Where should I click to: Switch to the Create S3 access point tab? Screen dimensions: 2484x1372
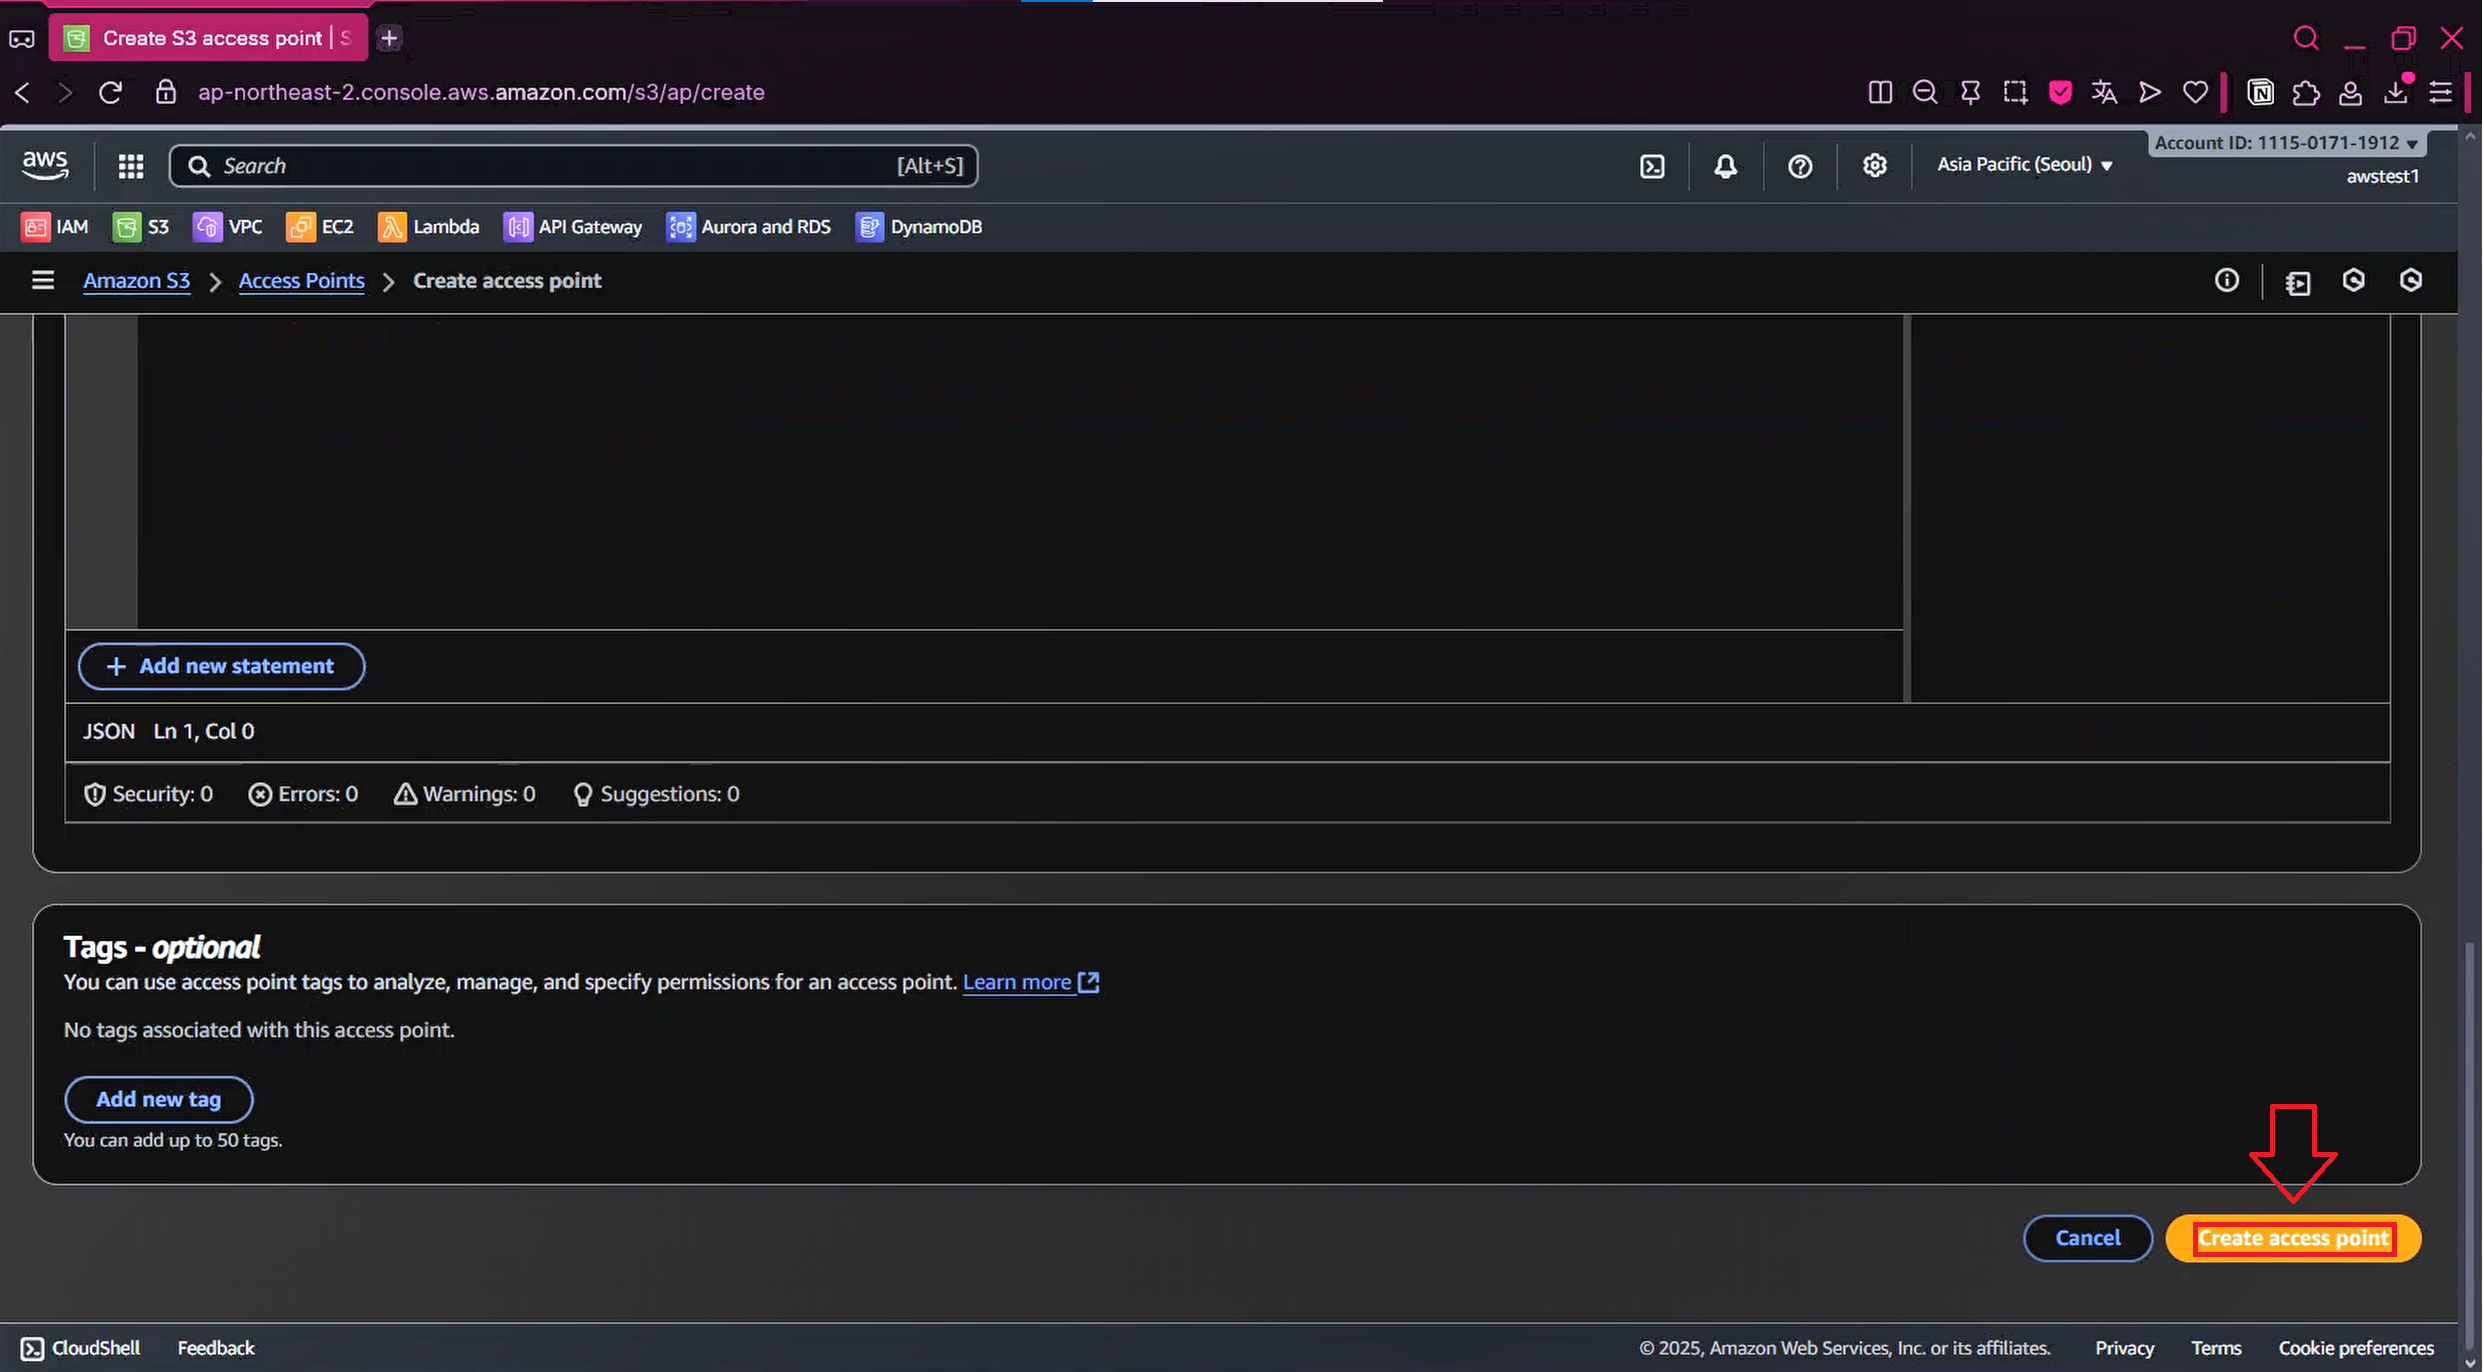[210, 38]
